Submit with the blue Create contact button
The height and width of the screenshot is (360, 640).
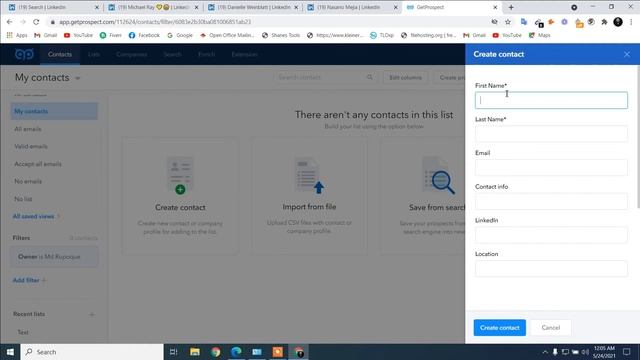tap(500, 328)
